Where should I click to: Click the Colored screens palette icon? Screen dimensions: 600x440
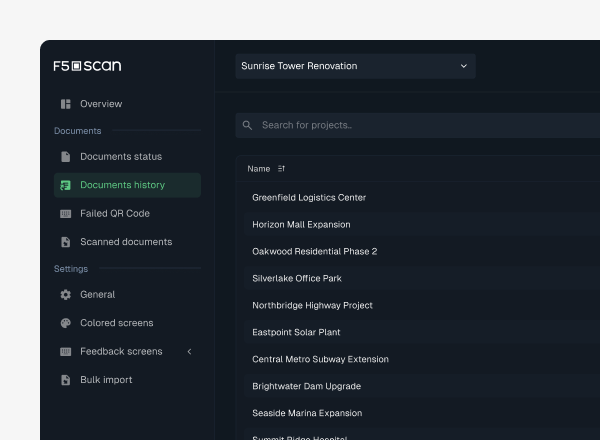point(66,323)
